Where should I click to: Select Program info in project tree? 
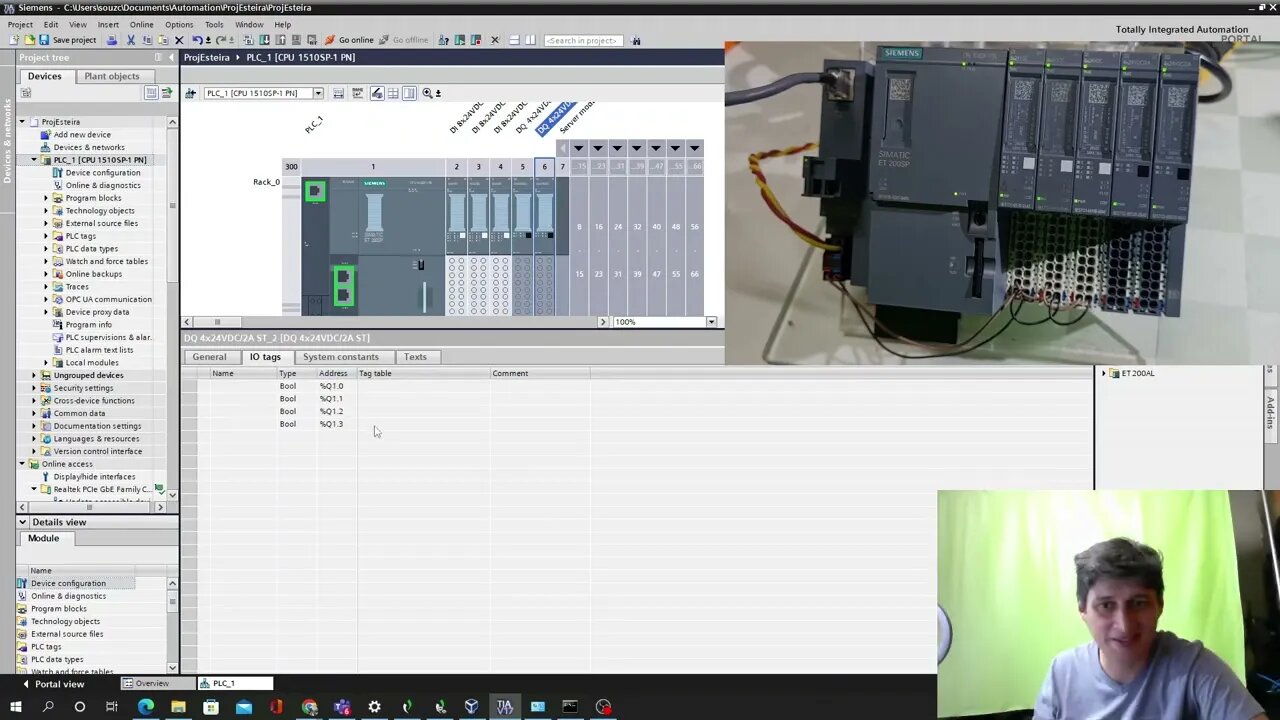pos(88,325)
